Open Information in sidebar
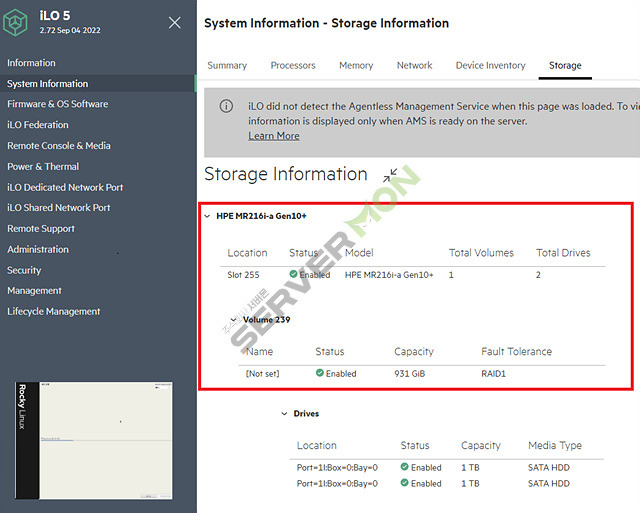The height and width of the screenshot is (513, 640). click(31, 63)
